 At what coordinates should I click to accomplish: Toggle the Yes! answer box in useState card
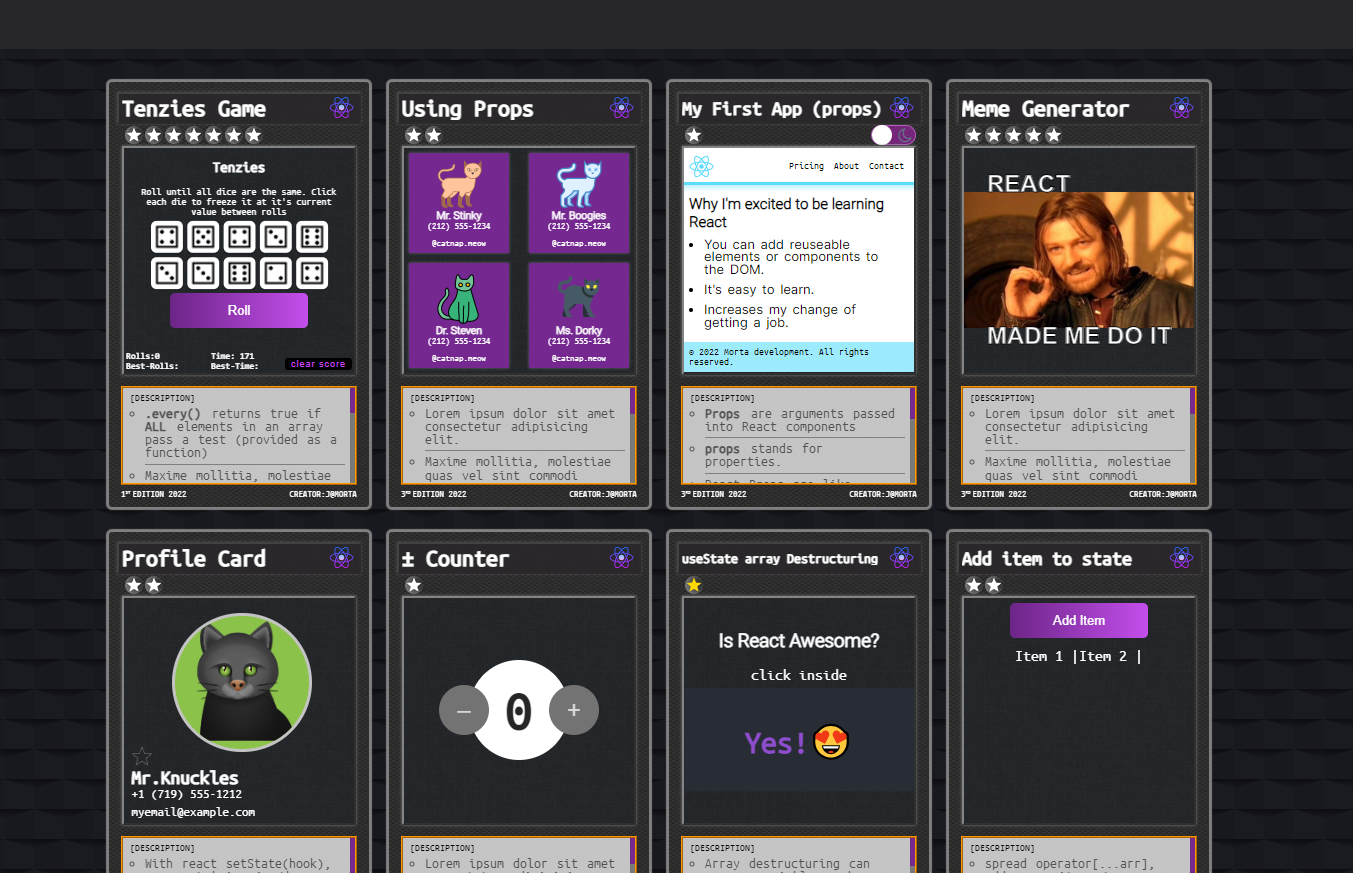pos(799,740)
